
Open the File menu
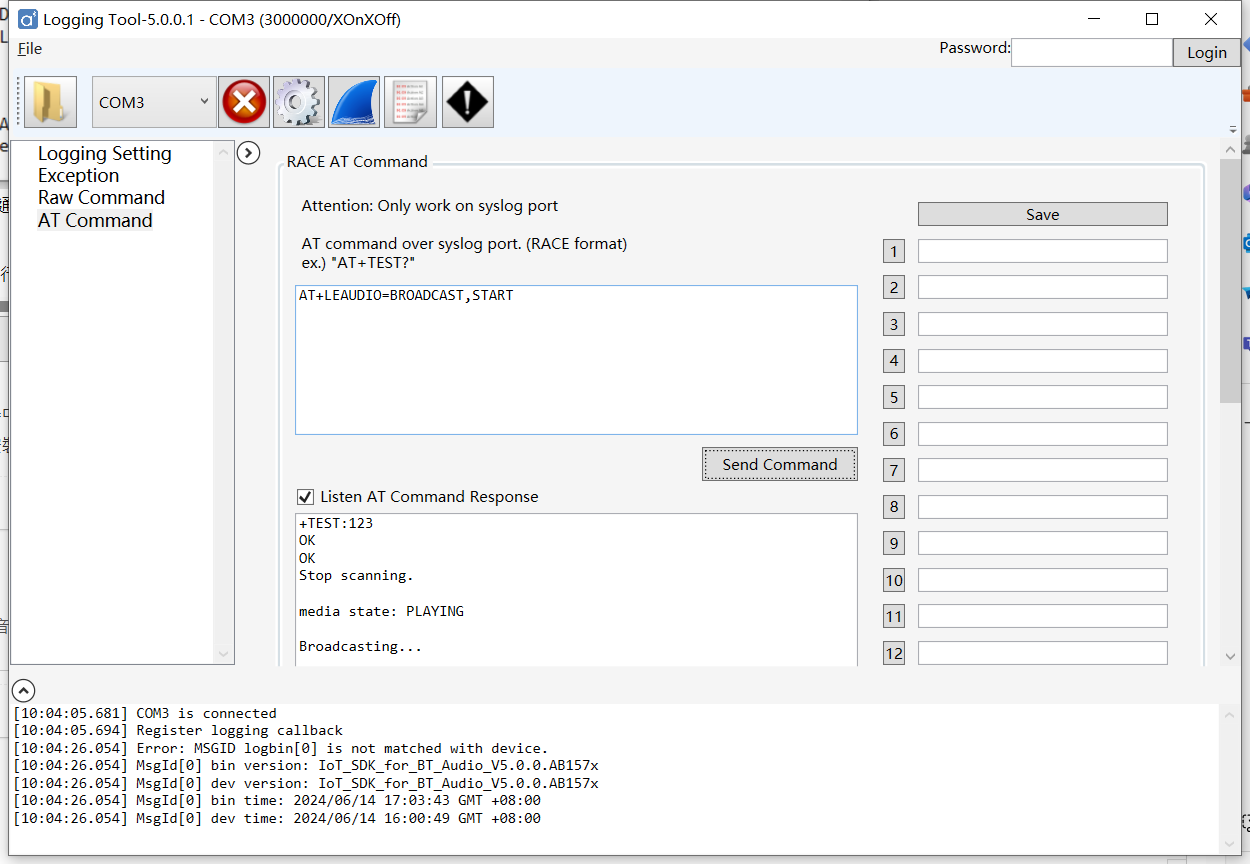click(x=30, y=48)
